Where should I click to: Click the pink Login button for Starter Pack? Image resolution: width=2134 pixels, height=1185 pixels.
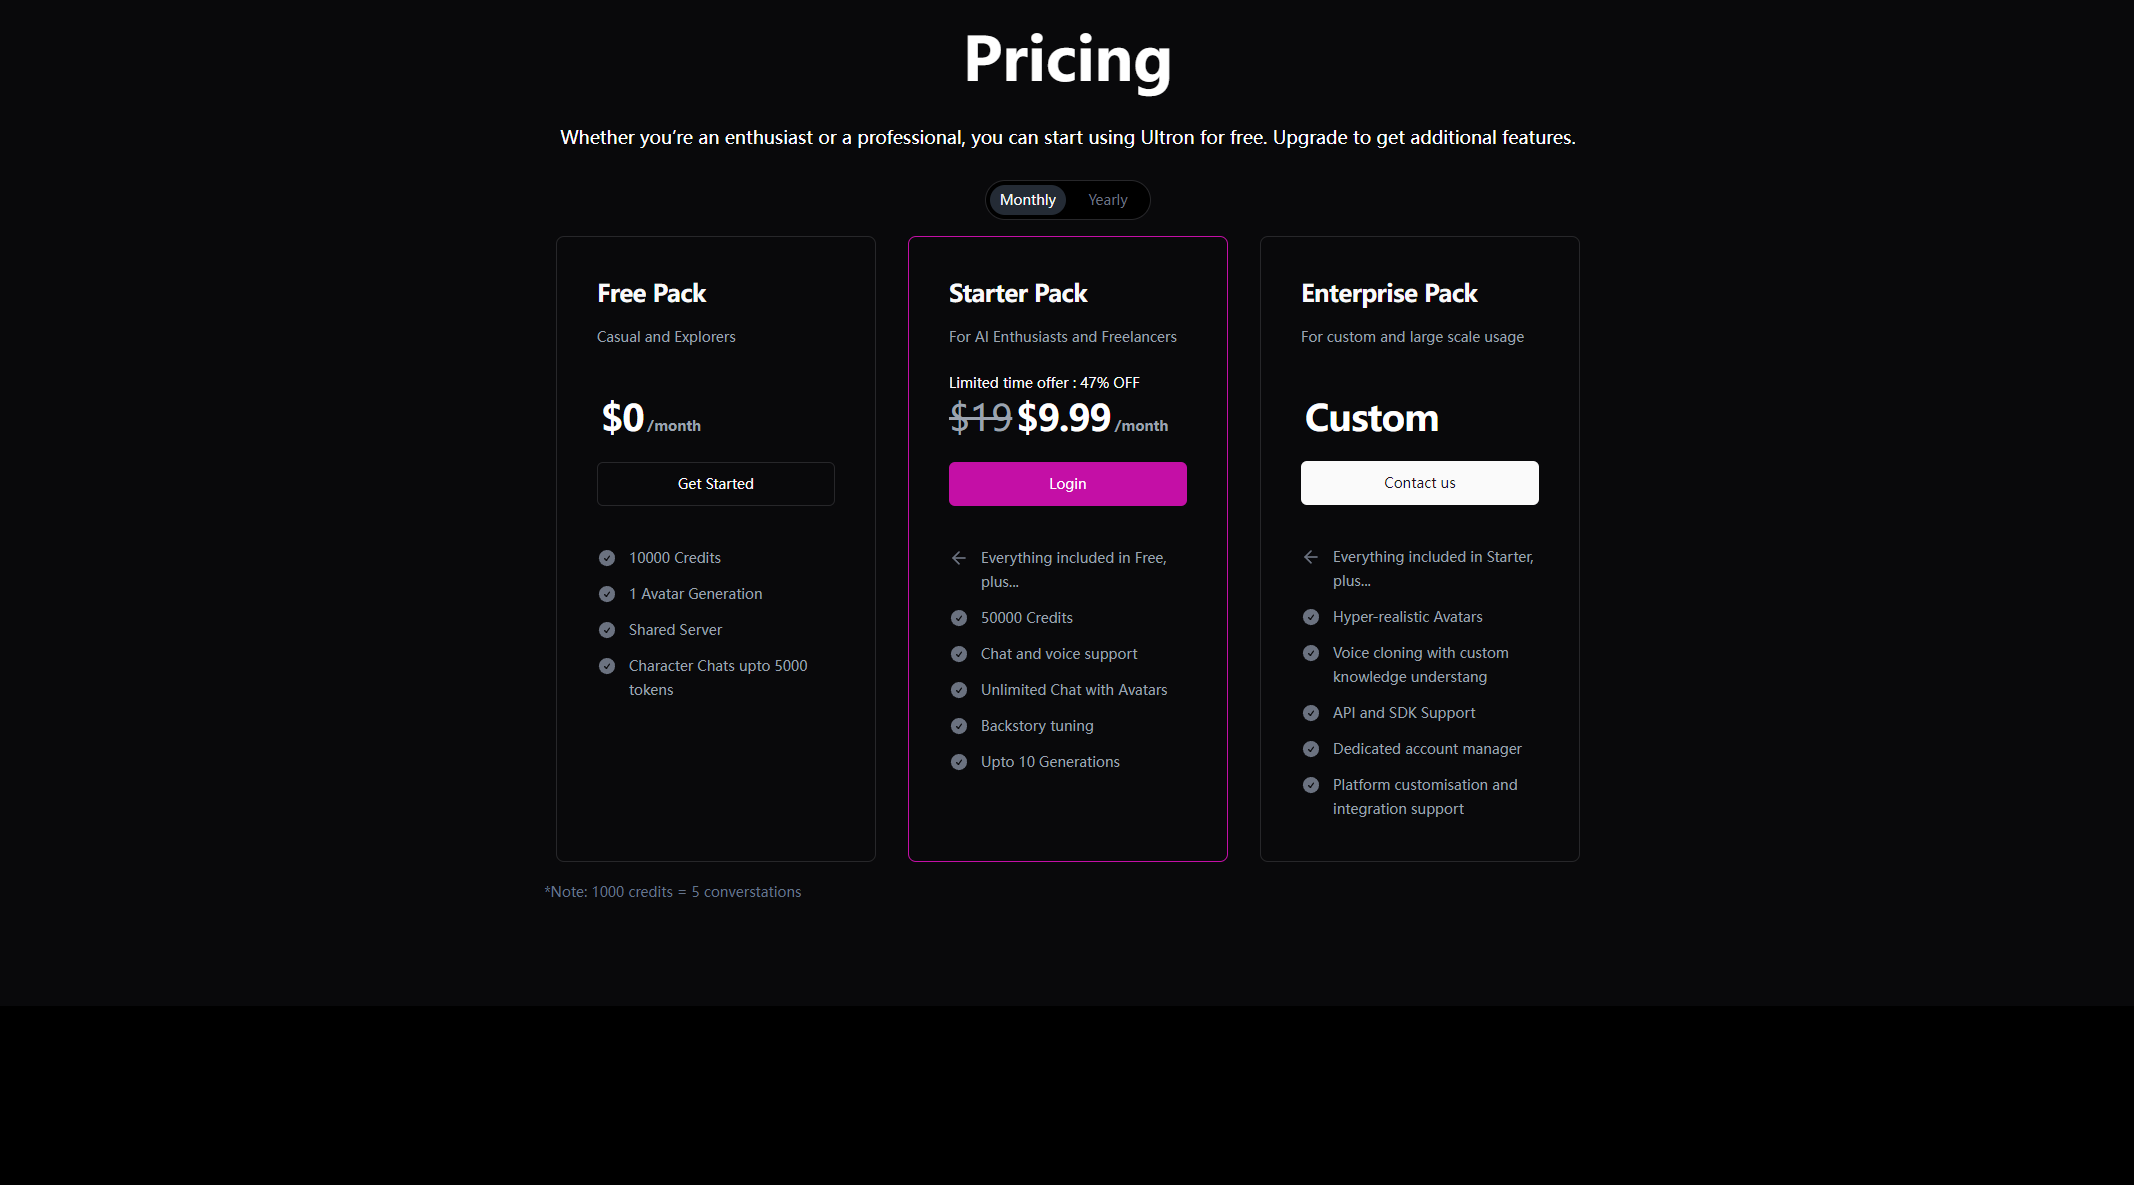(x=1067, y=484)
